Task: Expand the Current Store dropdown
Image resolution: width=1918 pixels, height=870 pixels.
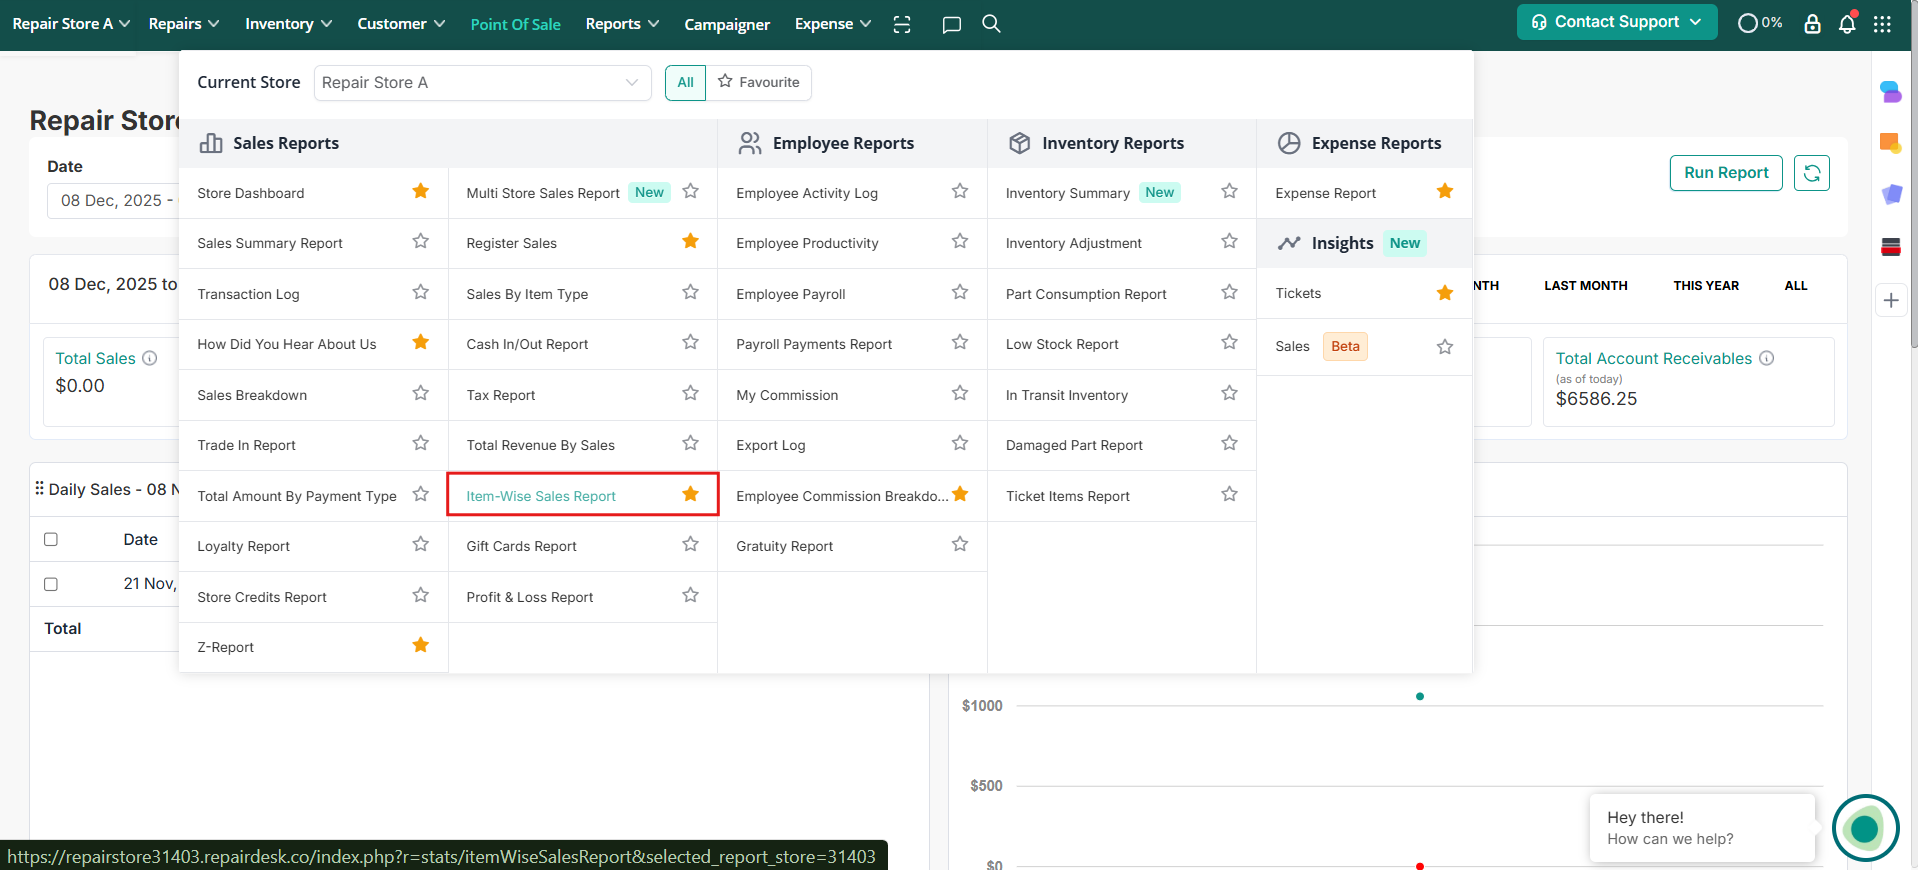Action: (x=482, y=83)
